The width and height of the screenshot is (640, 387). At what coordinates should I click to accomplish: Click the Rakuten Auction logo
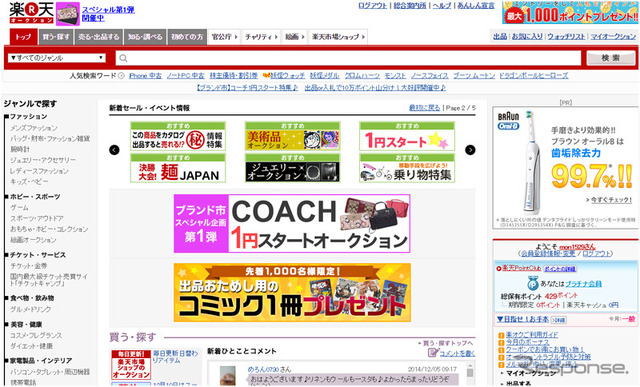(x=31, y=13)
